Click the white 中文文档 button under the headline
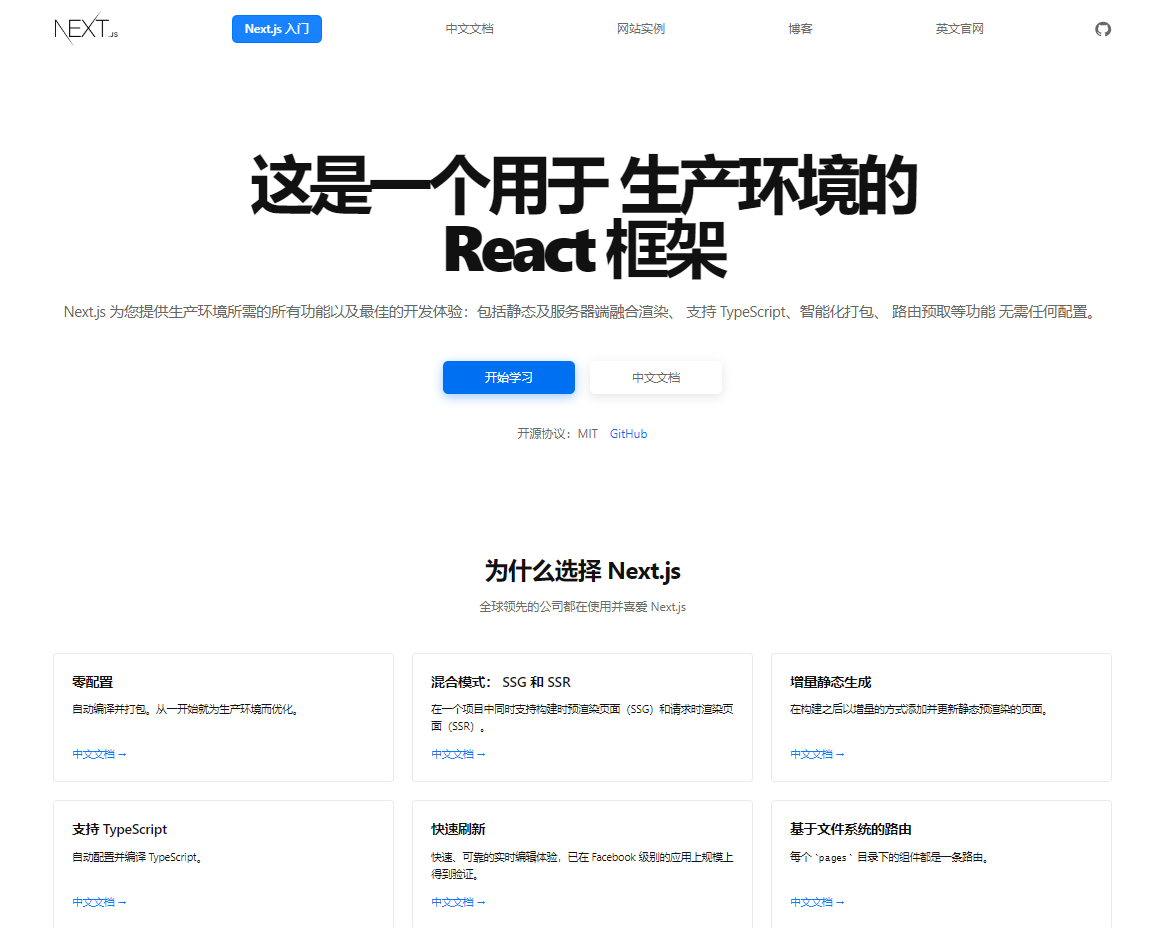Image resolution: width=1172 pixels, height=928 pixels. 656,377
